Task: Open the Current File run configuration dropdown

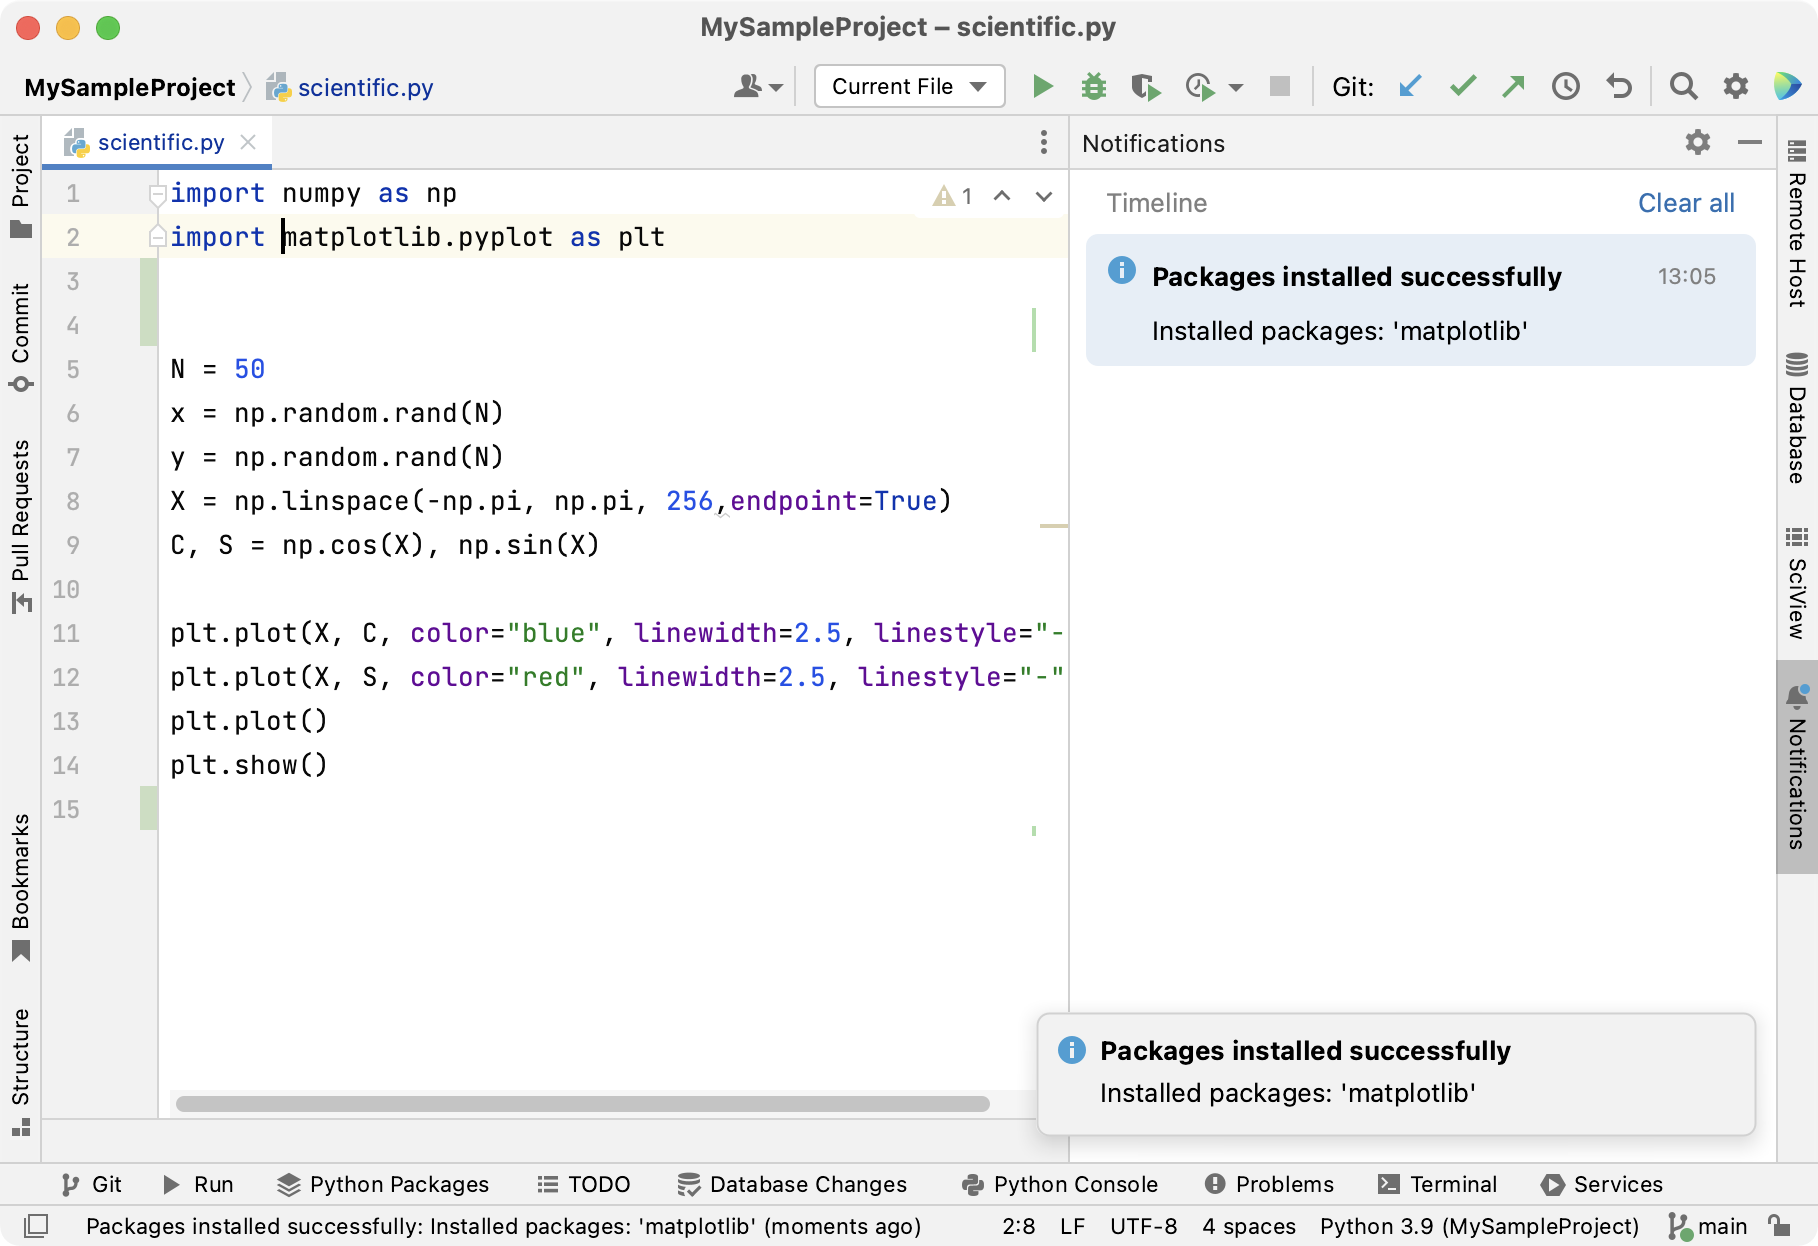Action: coord(907,86)
